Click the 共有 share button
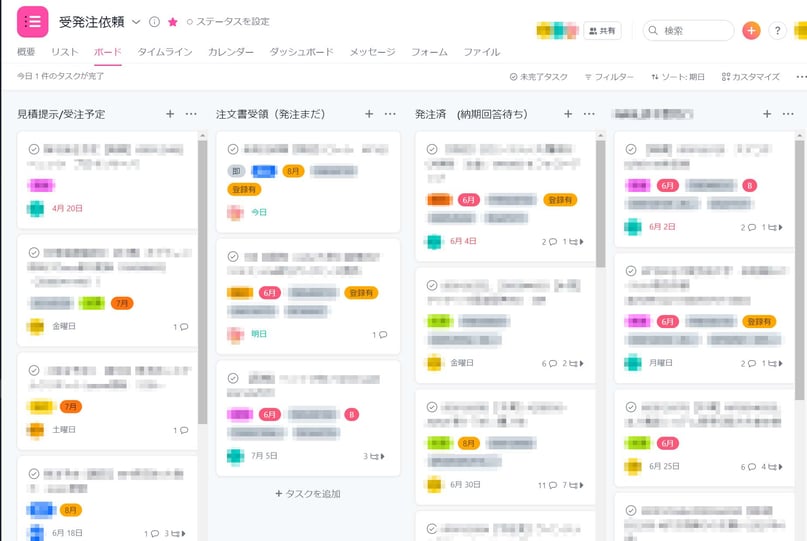807x541 pixels. click(x=602, y=31)
